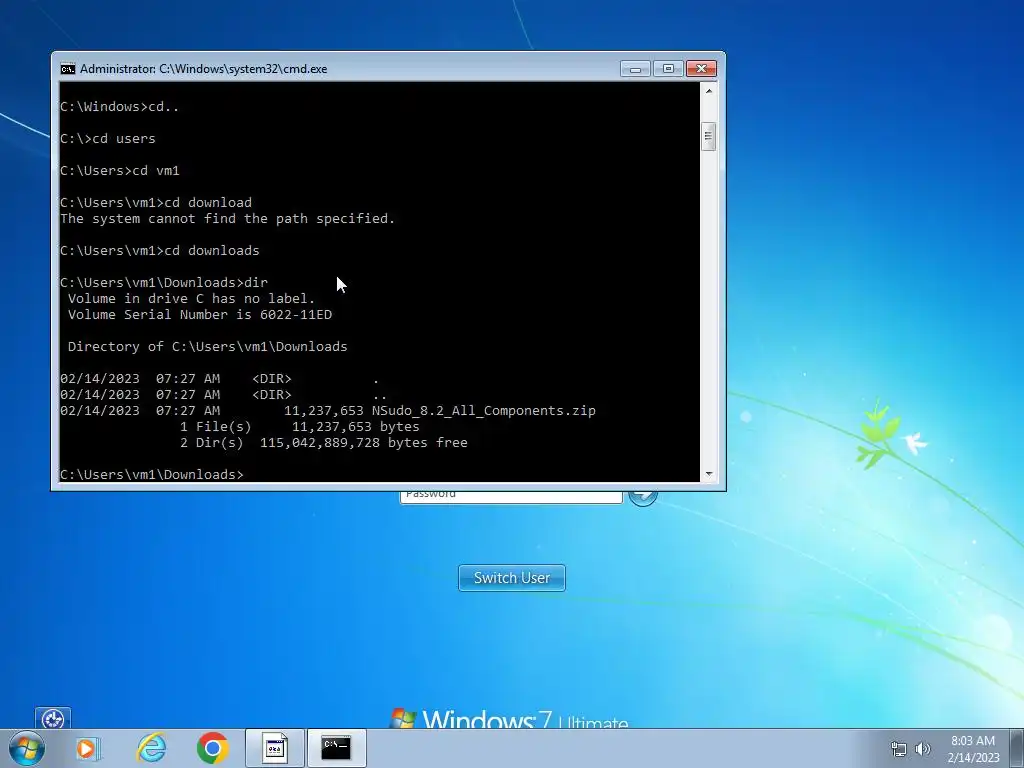Click the password submit arrow button
The image size is (1024, 768).
(x=643, y=496)
